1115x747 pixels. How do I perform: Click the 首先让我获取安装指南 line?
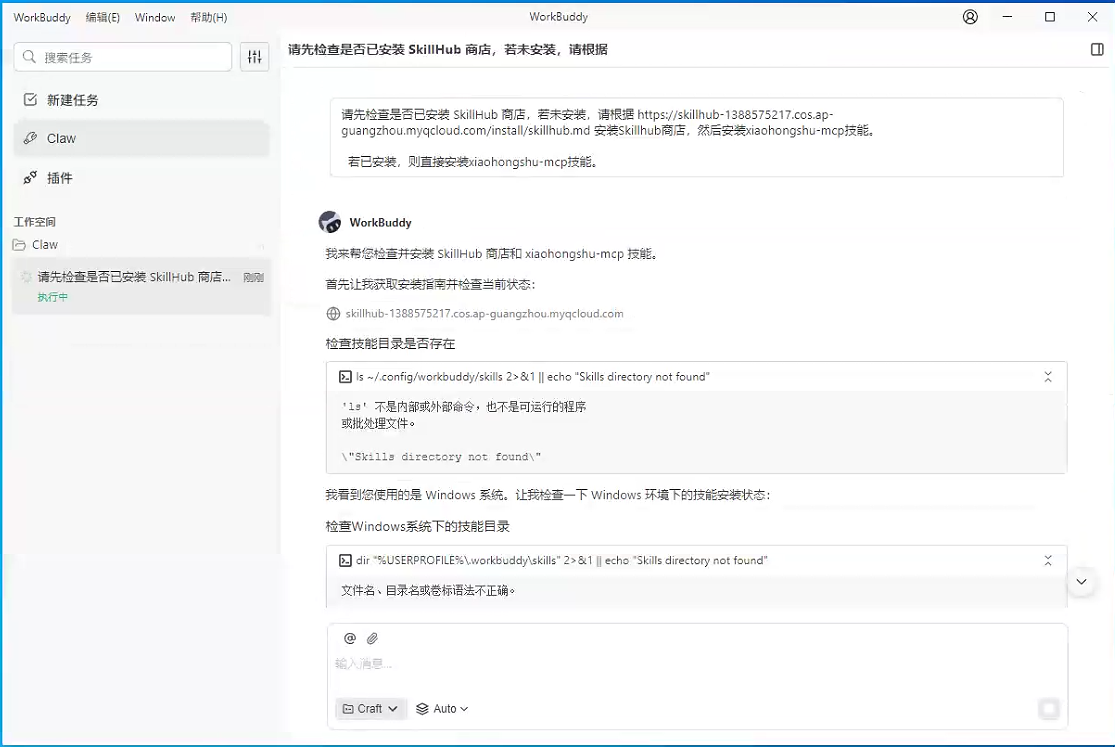[x=430, y=285]
